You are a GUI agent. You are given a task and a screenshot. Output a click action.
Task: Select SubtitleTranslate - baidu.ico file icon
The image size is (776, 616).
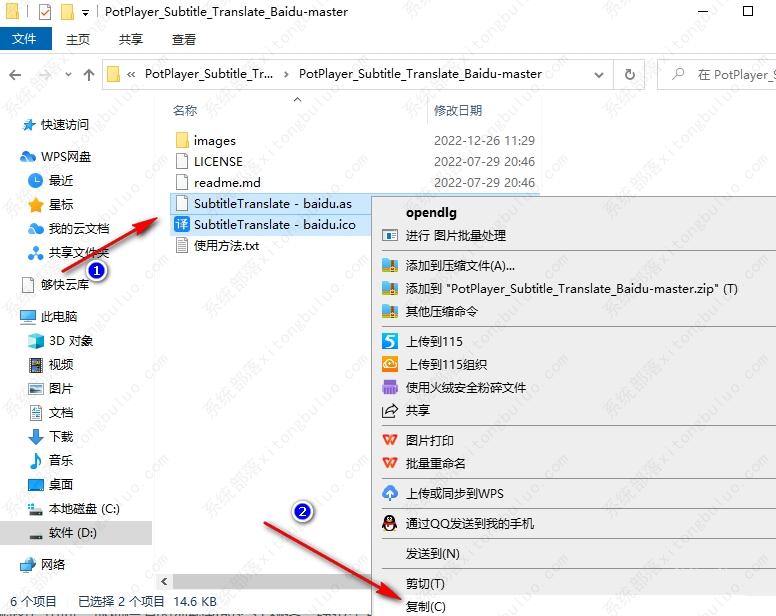pyautogui.click(x=182, y=224)
